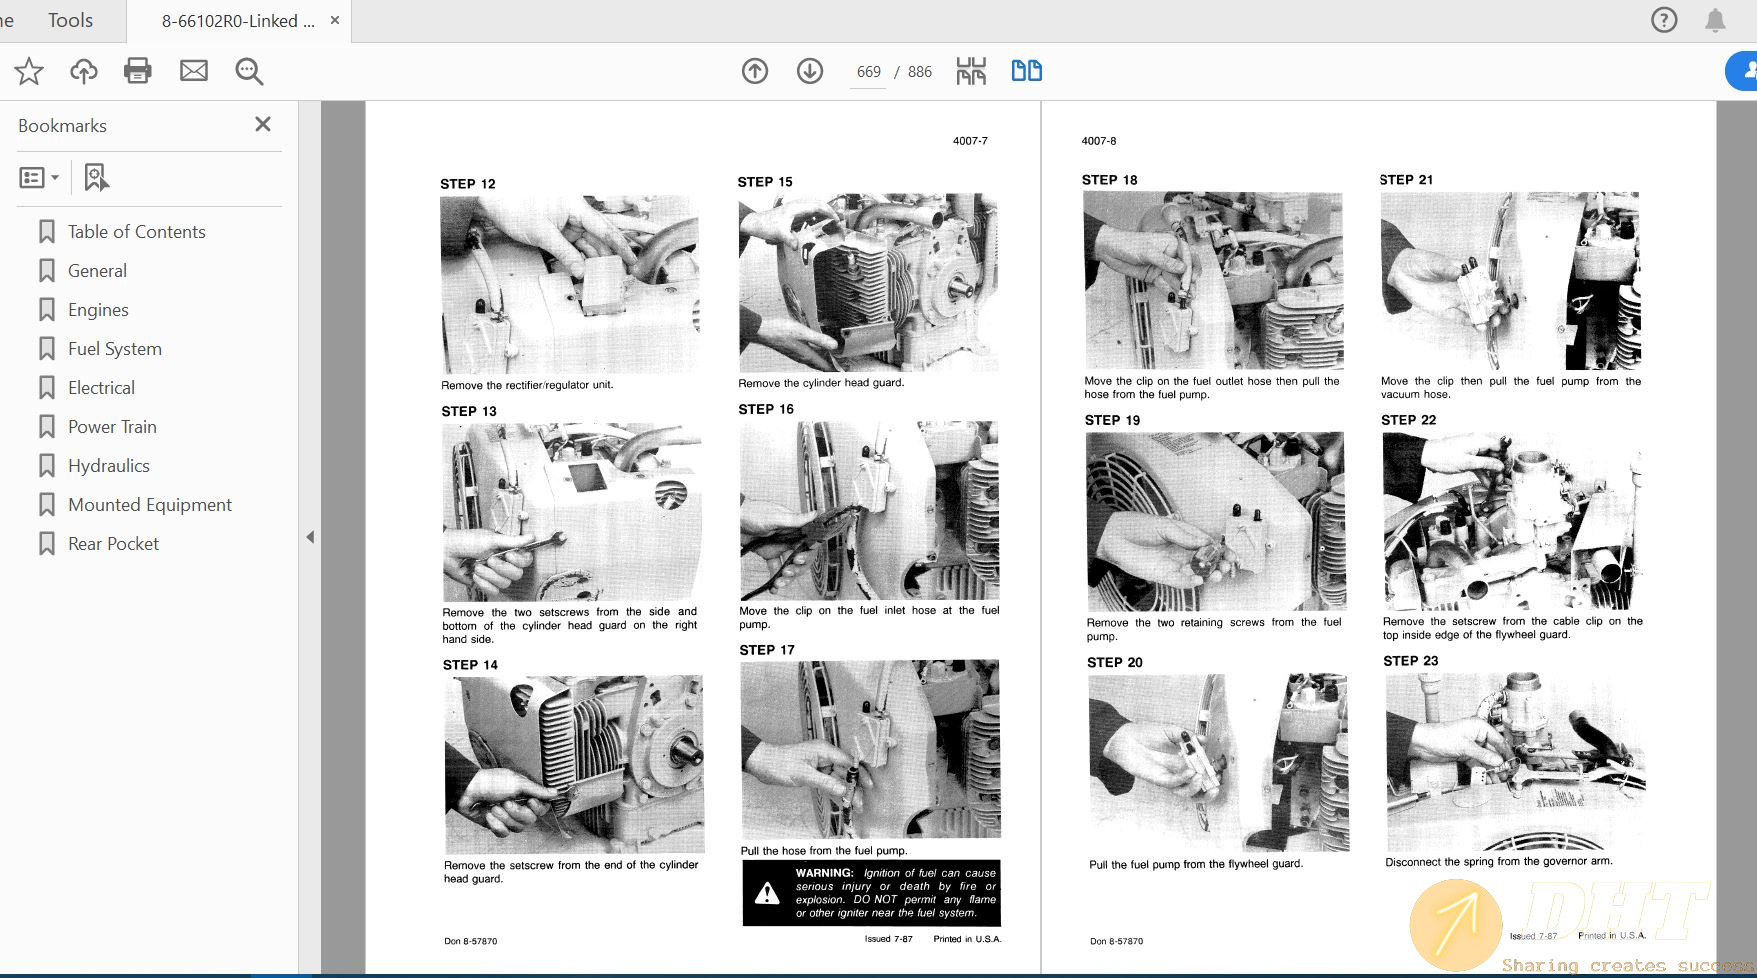The height and width of the screenshot is (978, 1757).
Task: Open the Fuel System bookmark
Action: tap(114, 349)
